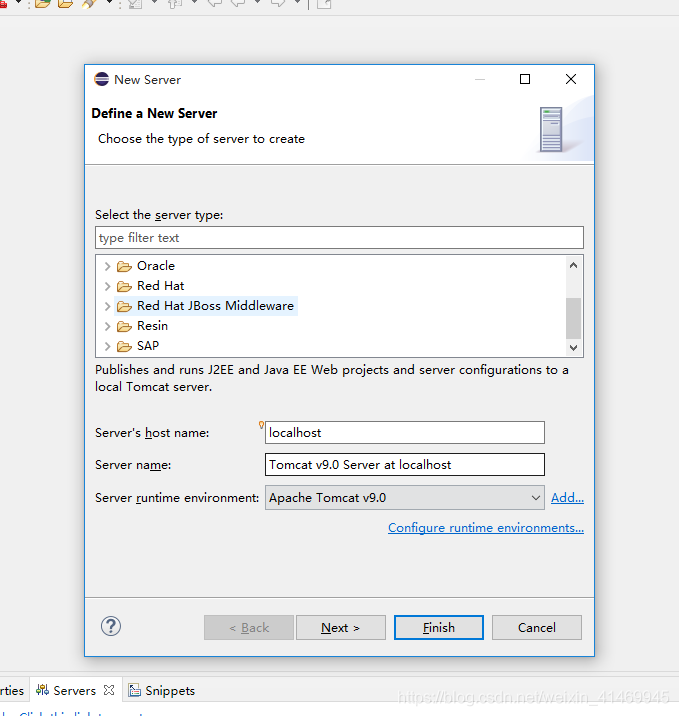Select the SAP row
Screen dimensions: 679x716
click(148, 346)
